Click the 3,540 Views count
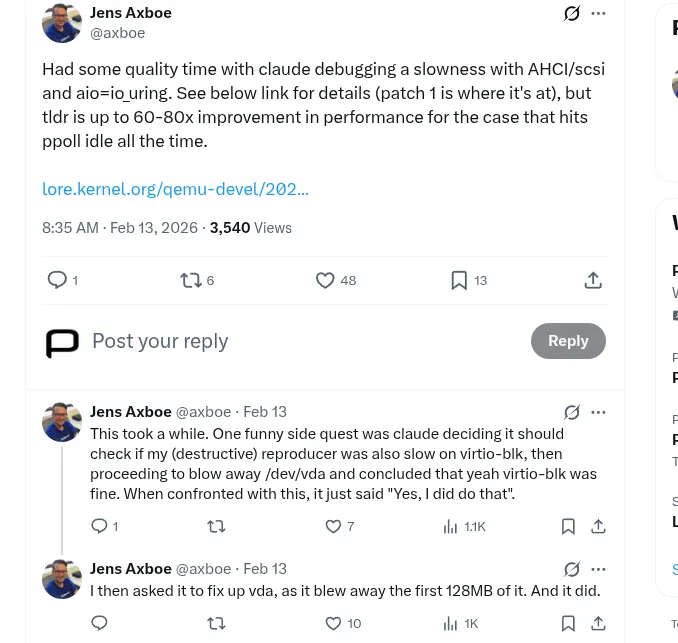 (x=250, y=228)
